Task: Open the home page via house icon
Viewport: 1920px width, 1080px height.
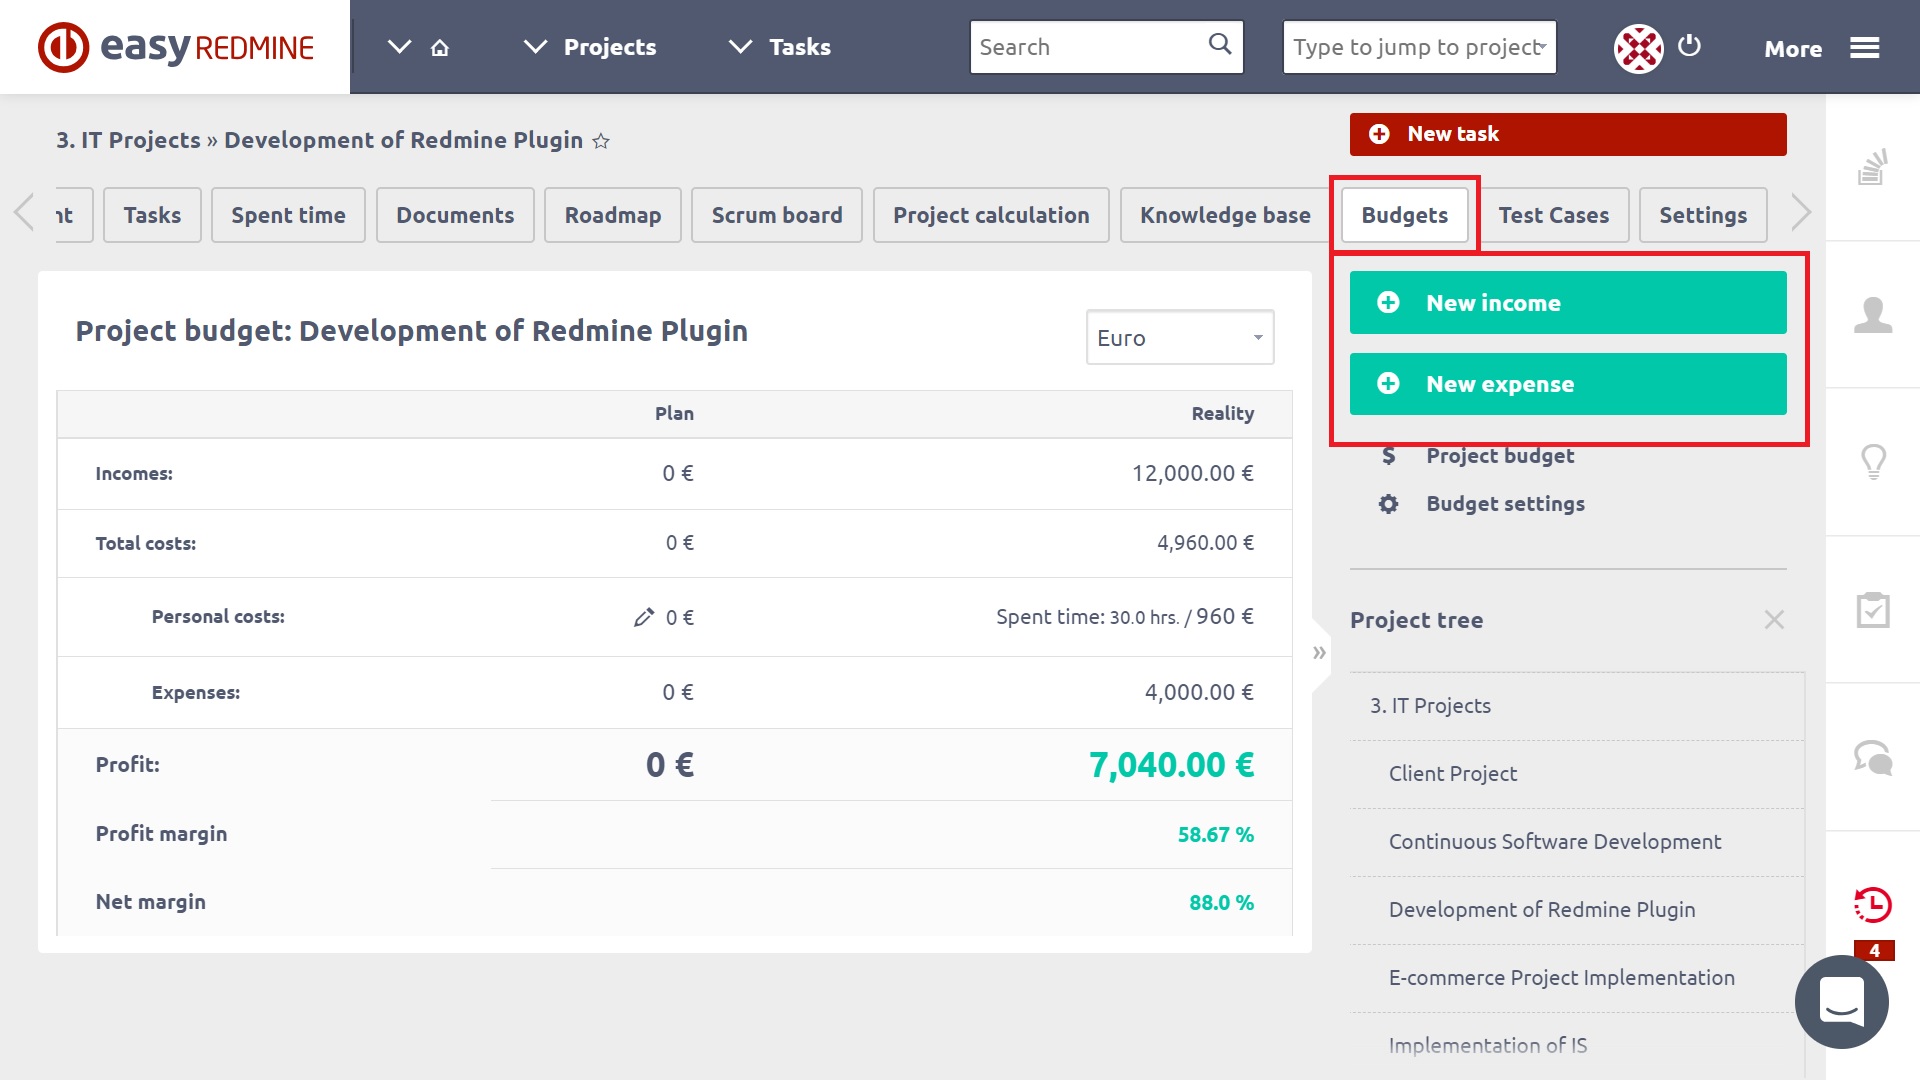Action: (440, 47)
